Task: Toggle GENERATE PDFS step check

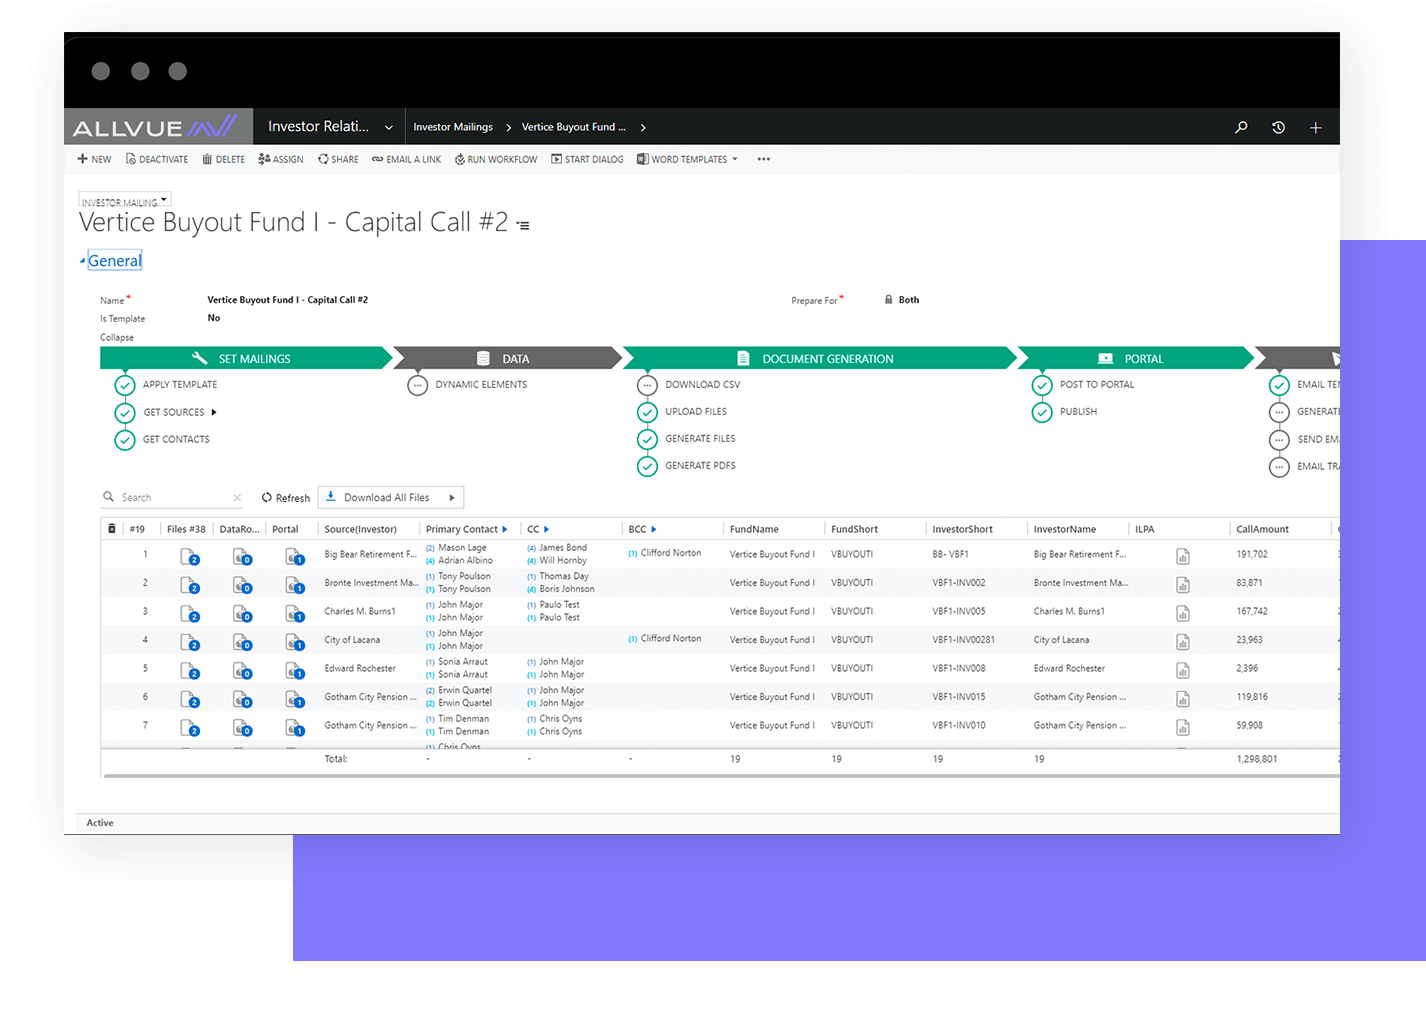Action: point(648,466)
